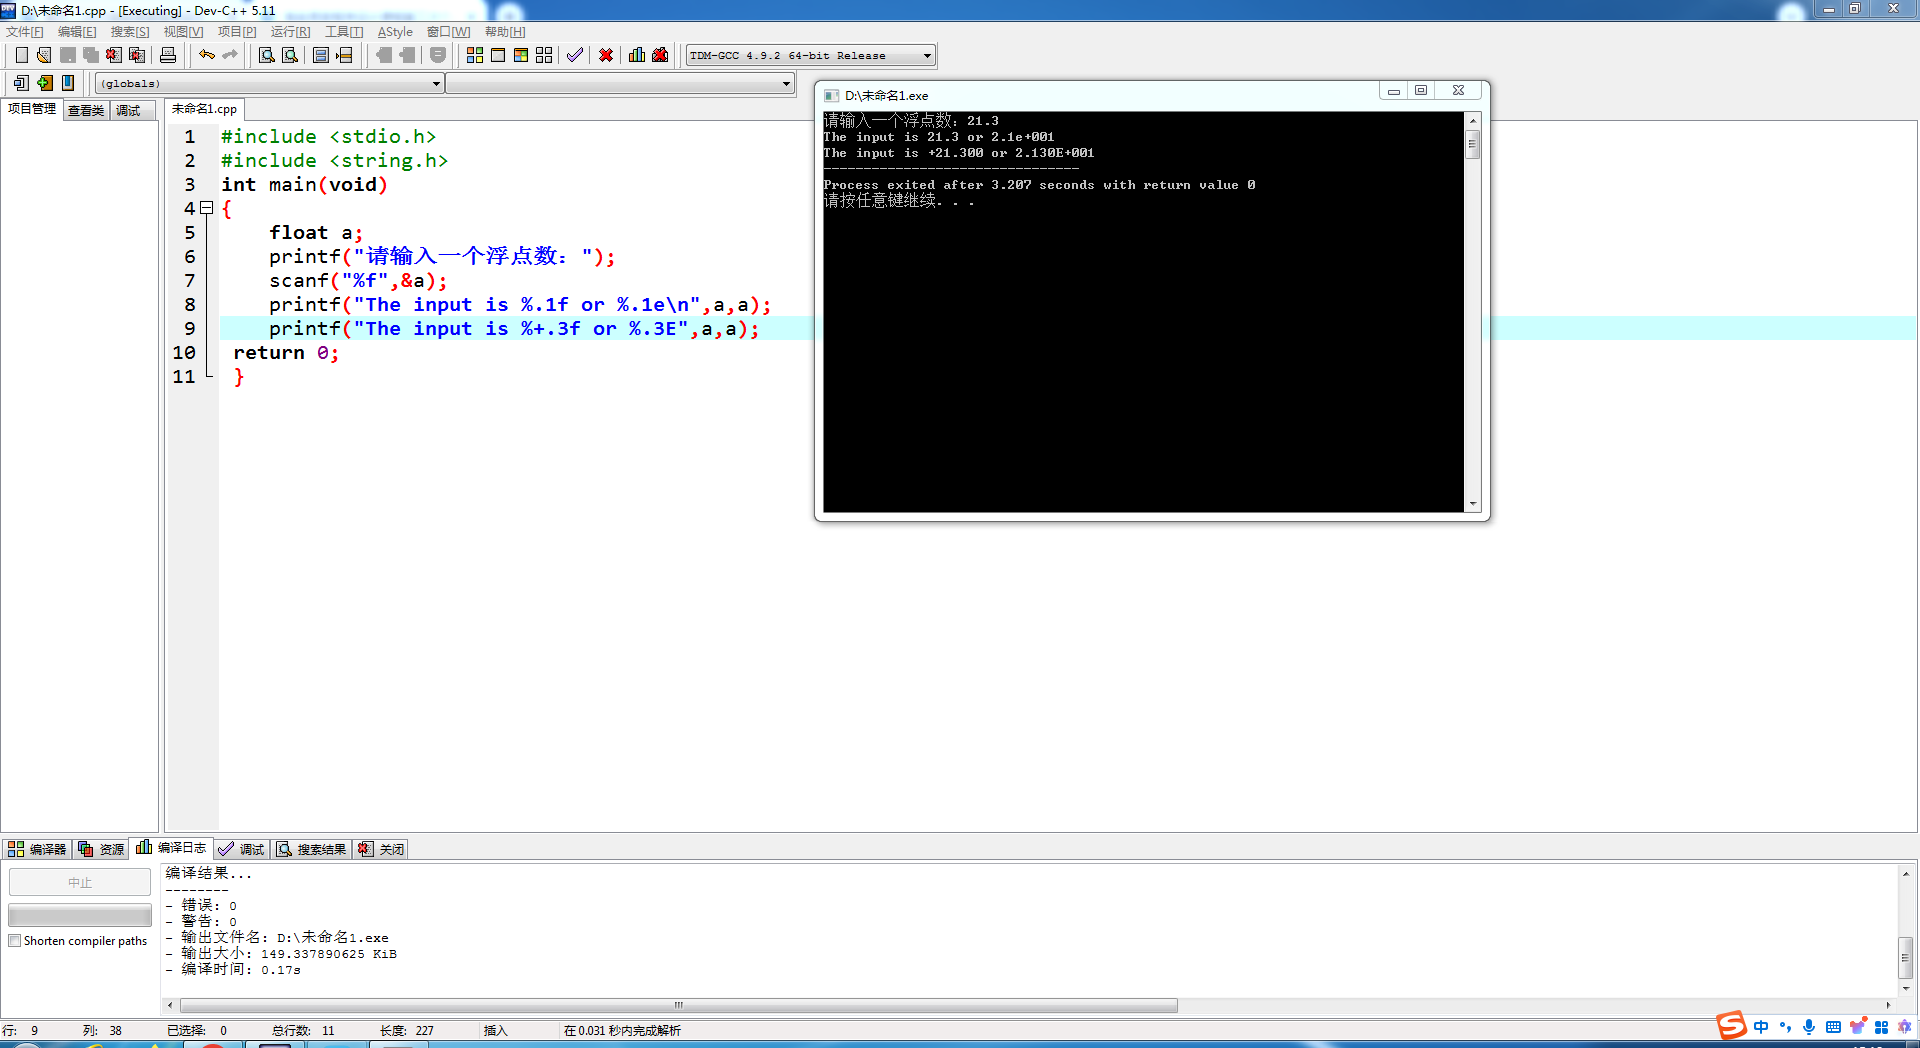Click the blue bookmark icon beside (globals)
1920x1048 pixels.
(x=68, y=83)
